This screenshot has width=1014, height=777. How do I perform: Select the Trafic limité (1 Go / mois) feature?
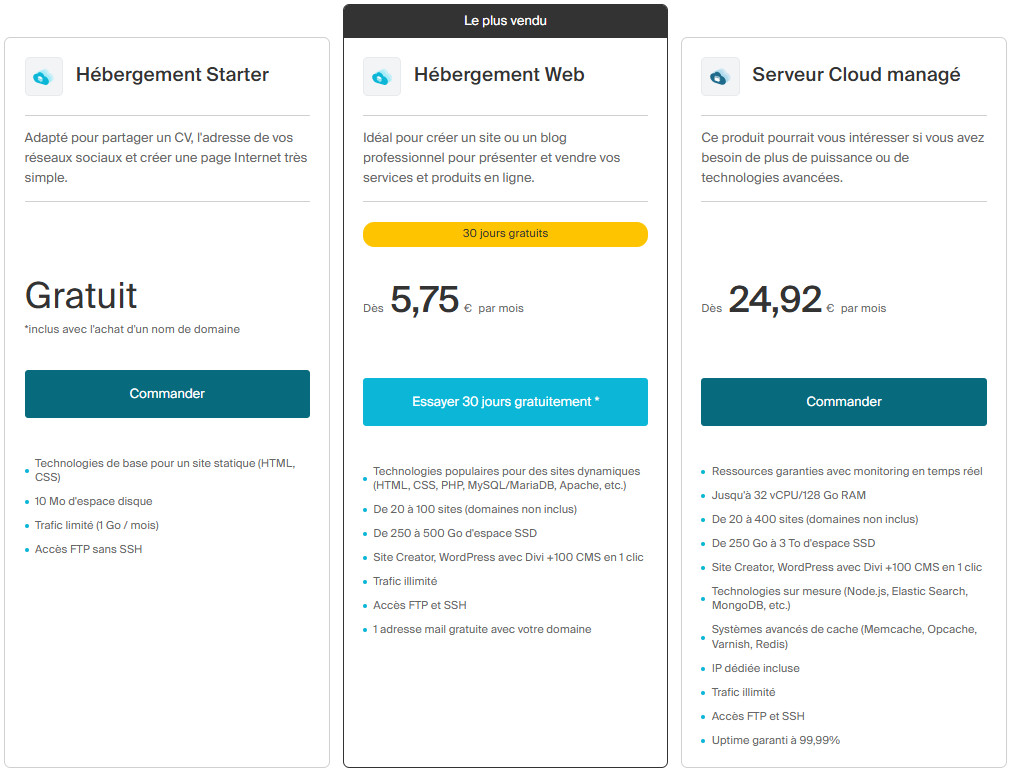(97, 525)
